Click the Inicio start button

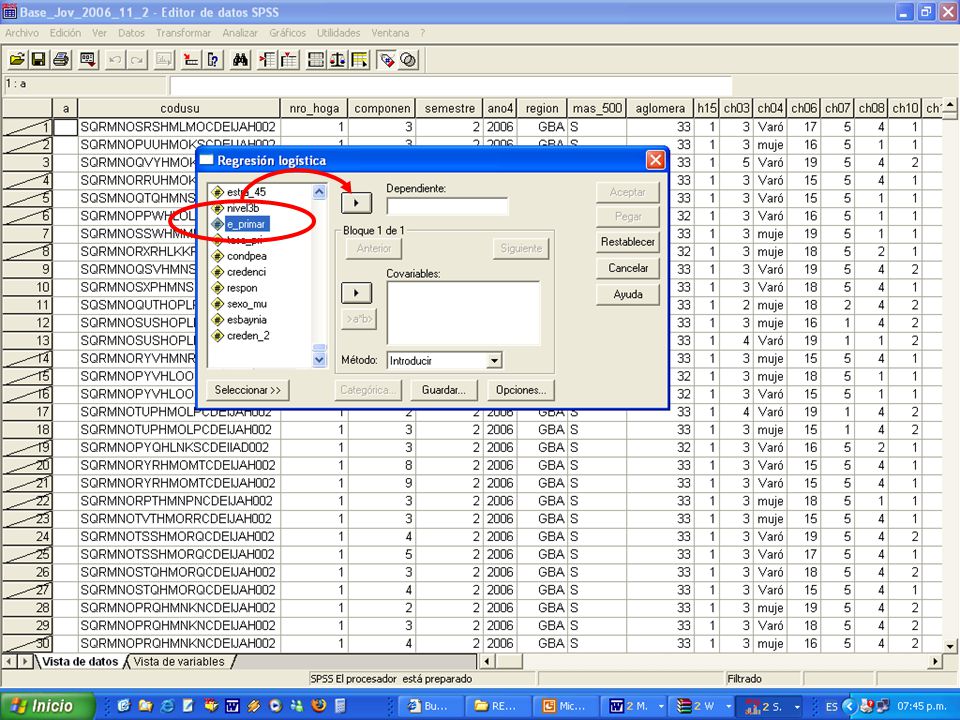tap(48, 706)
